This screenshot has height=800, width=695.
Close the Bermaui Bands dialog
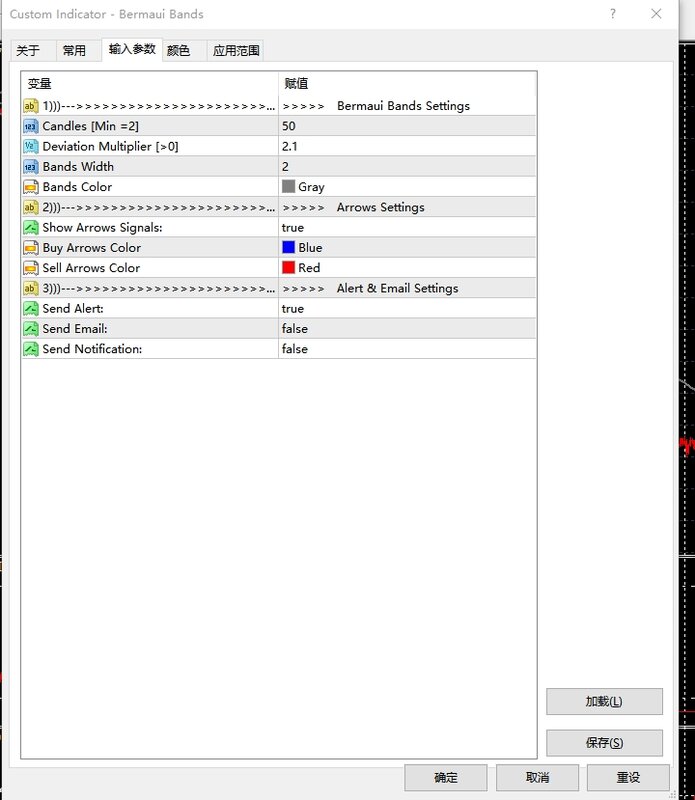(x=656, y=14)
